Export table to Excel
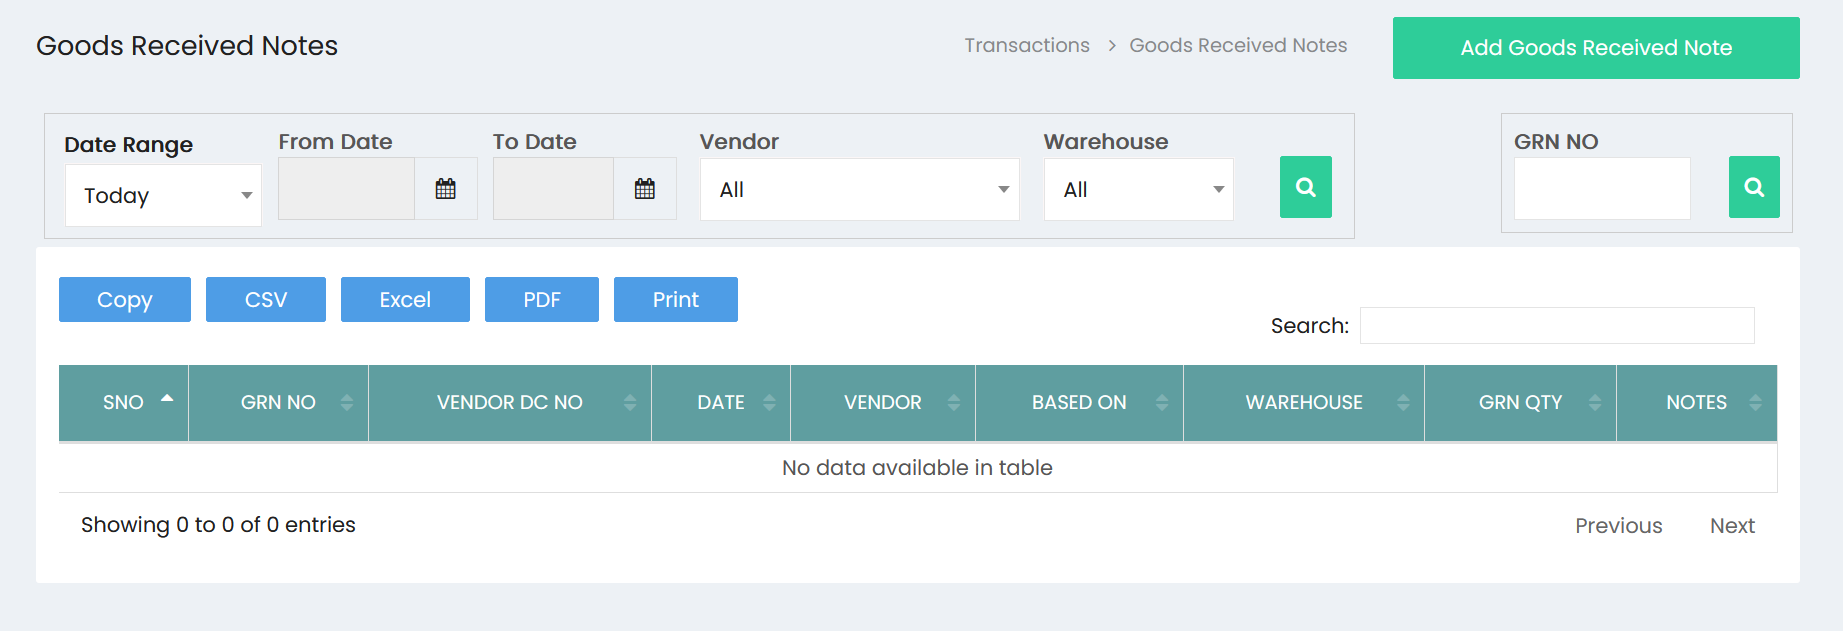This screenshot has width=1843, height=631. (x=405, y=300)
